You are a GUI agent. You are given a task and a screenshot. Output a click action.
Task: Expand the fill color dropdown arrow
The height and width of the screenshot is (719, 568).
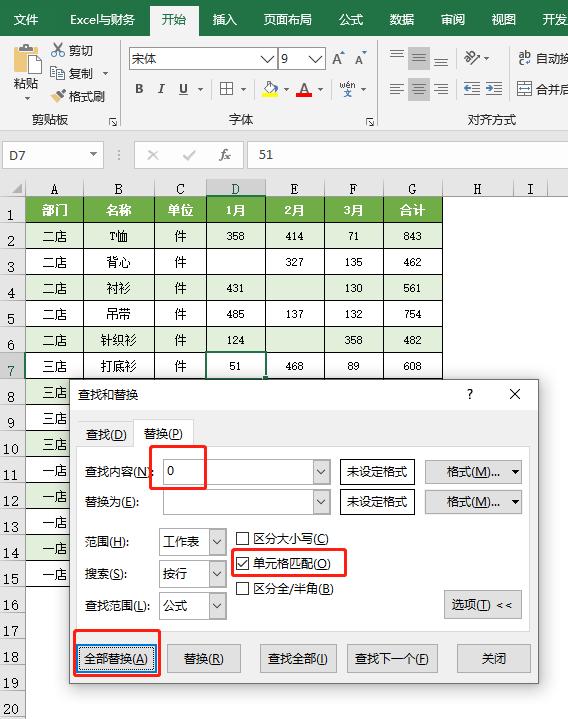click(287, 89)
